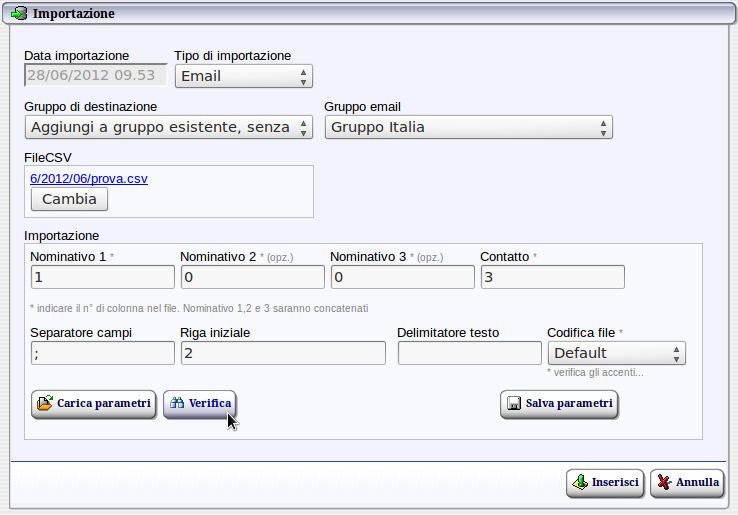
Task: Expand the Gruppo di destinazione dropdown
Action: coord(168,127)
